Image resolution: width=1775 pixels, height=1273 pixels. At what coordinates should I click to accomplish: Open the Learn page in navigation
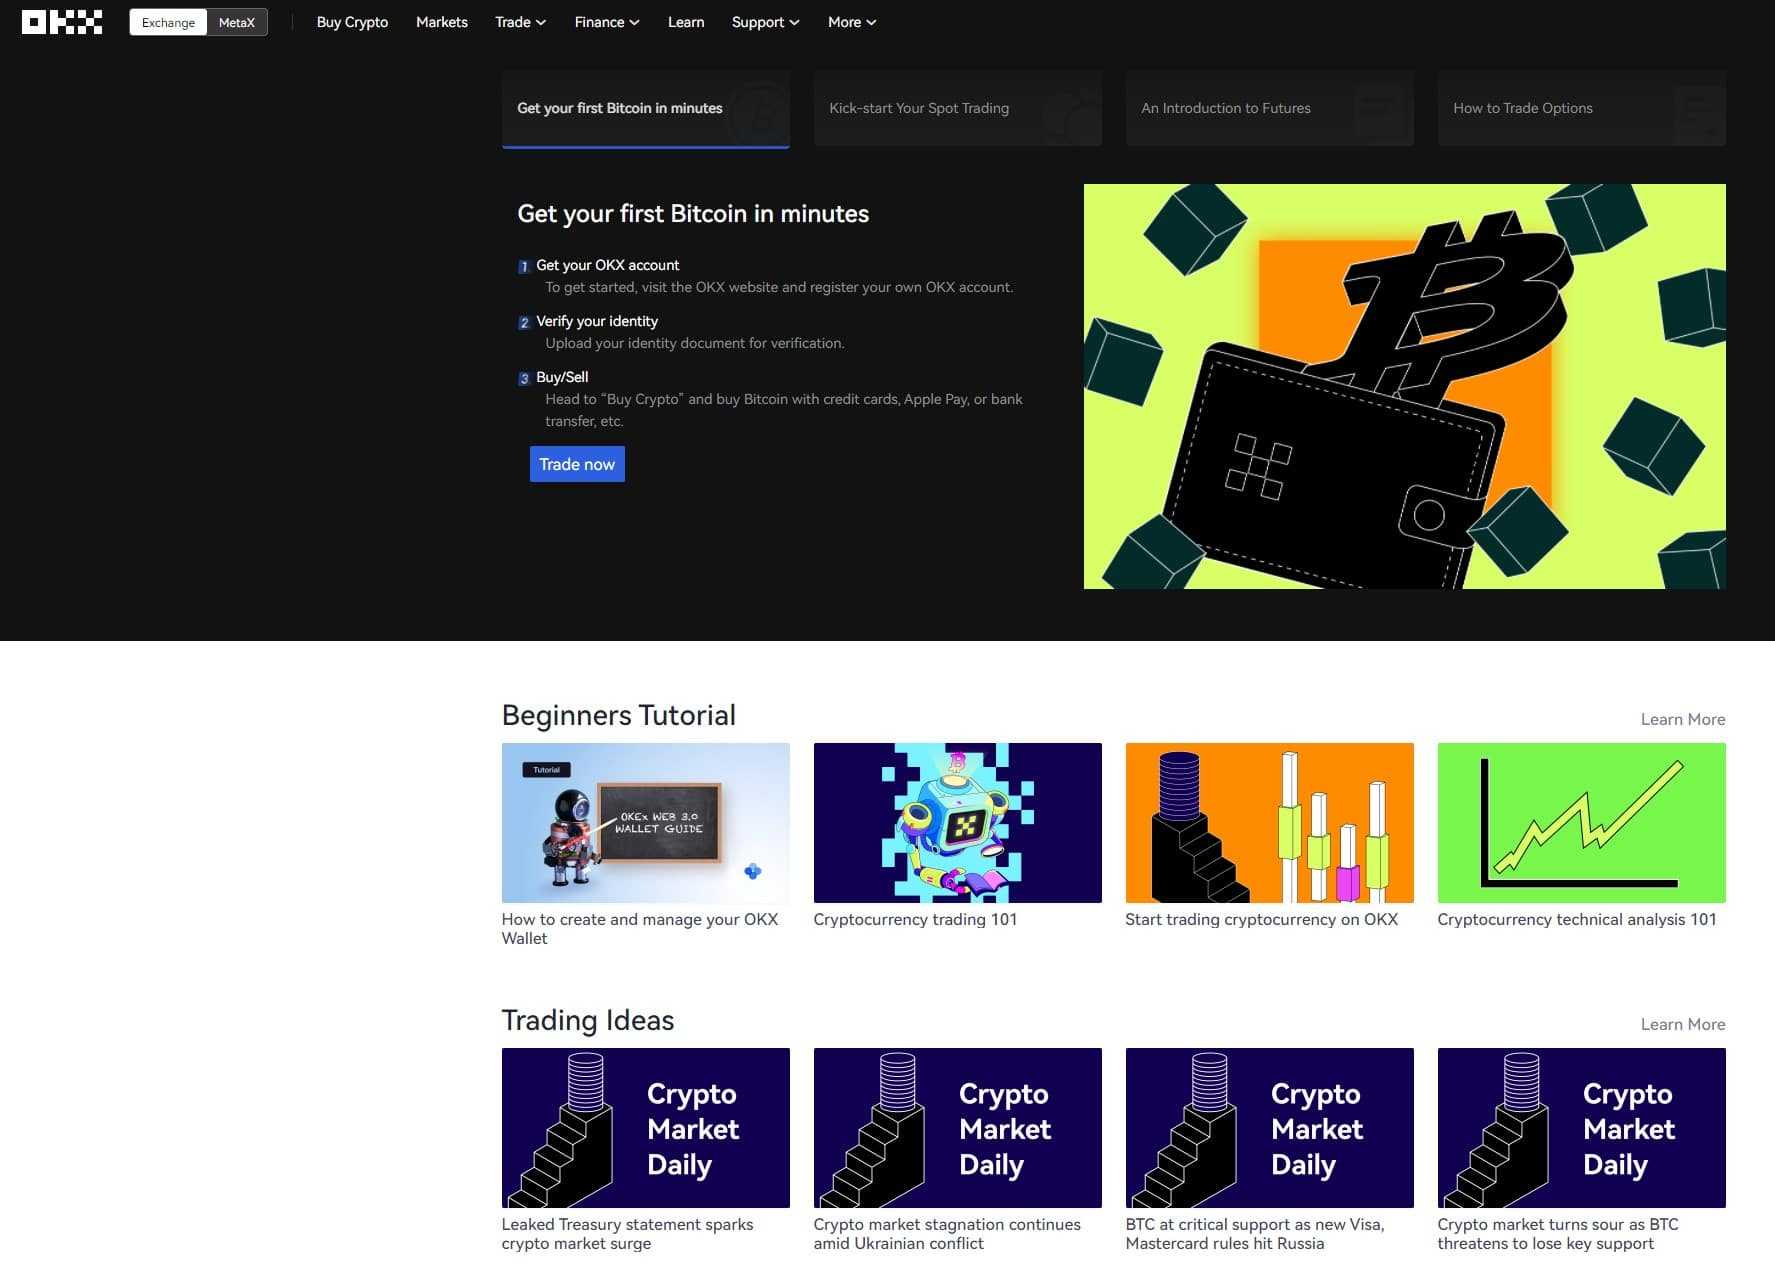(x=685, y=22)
